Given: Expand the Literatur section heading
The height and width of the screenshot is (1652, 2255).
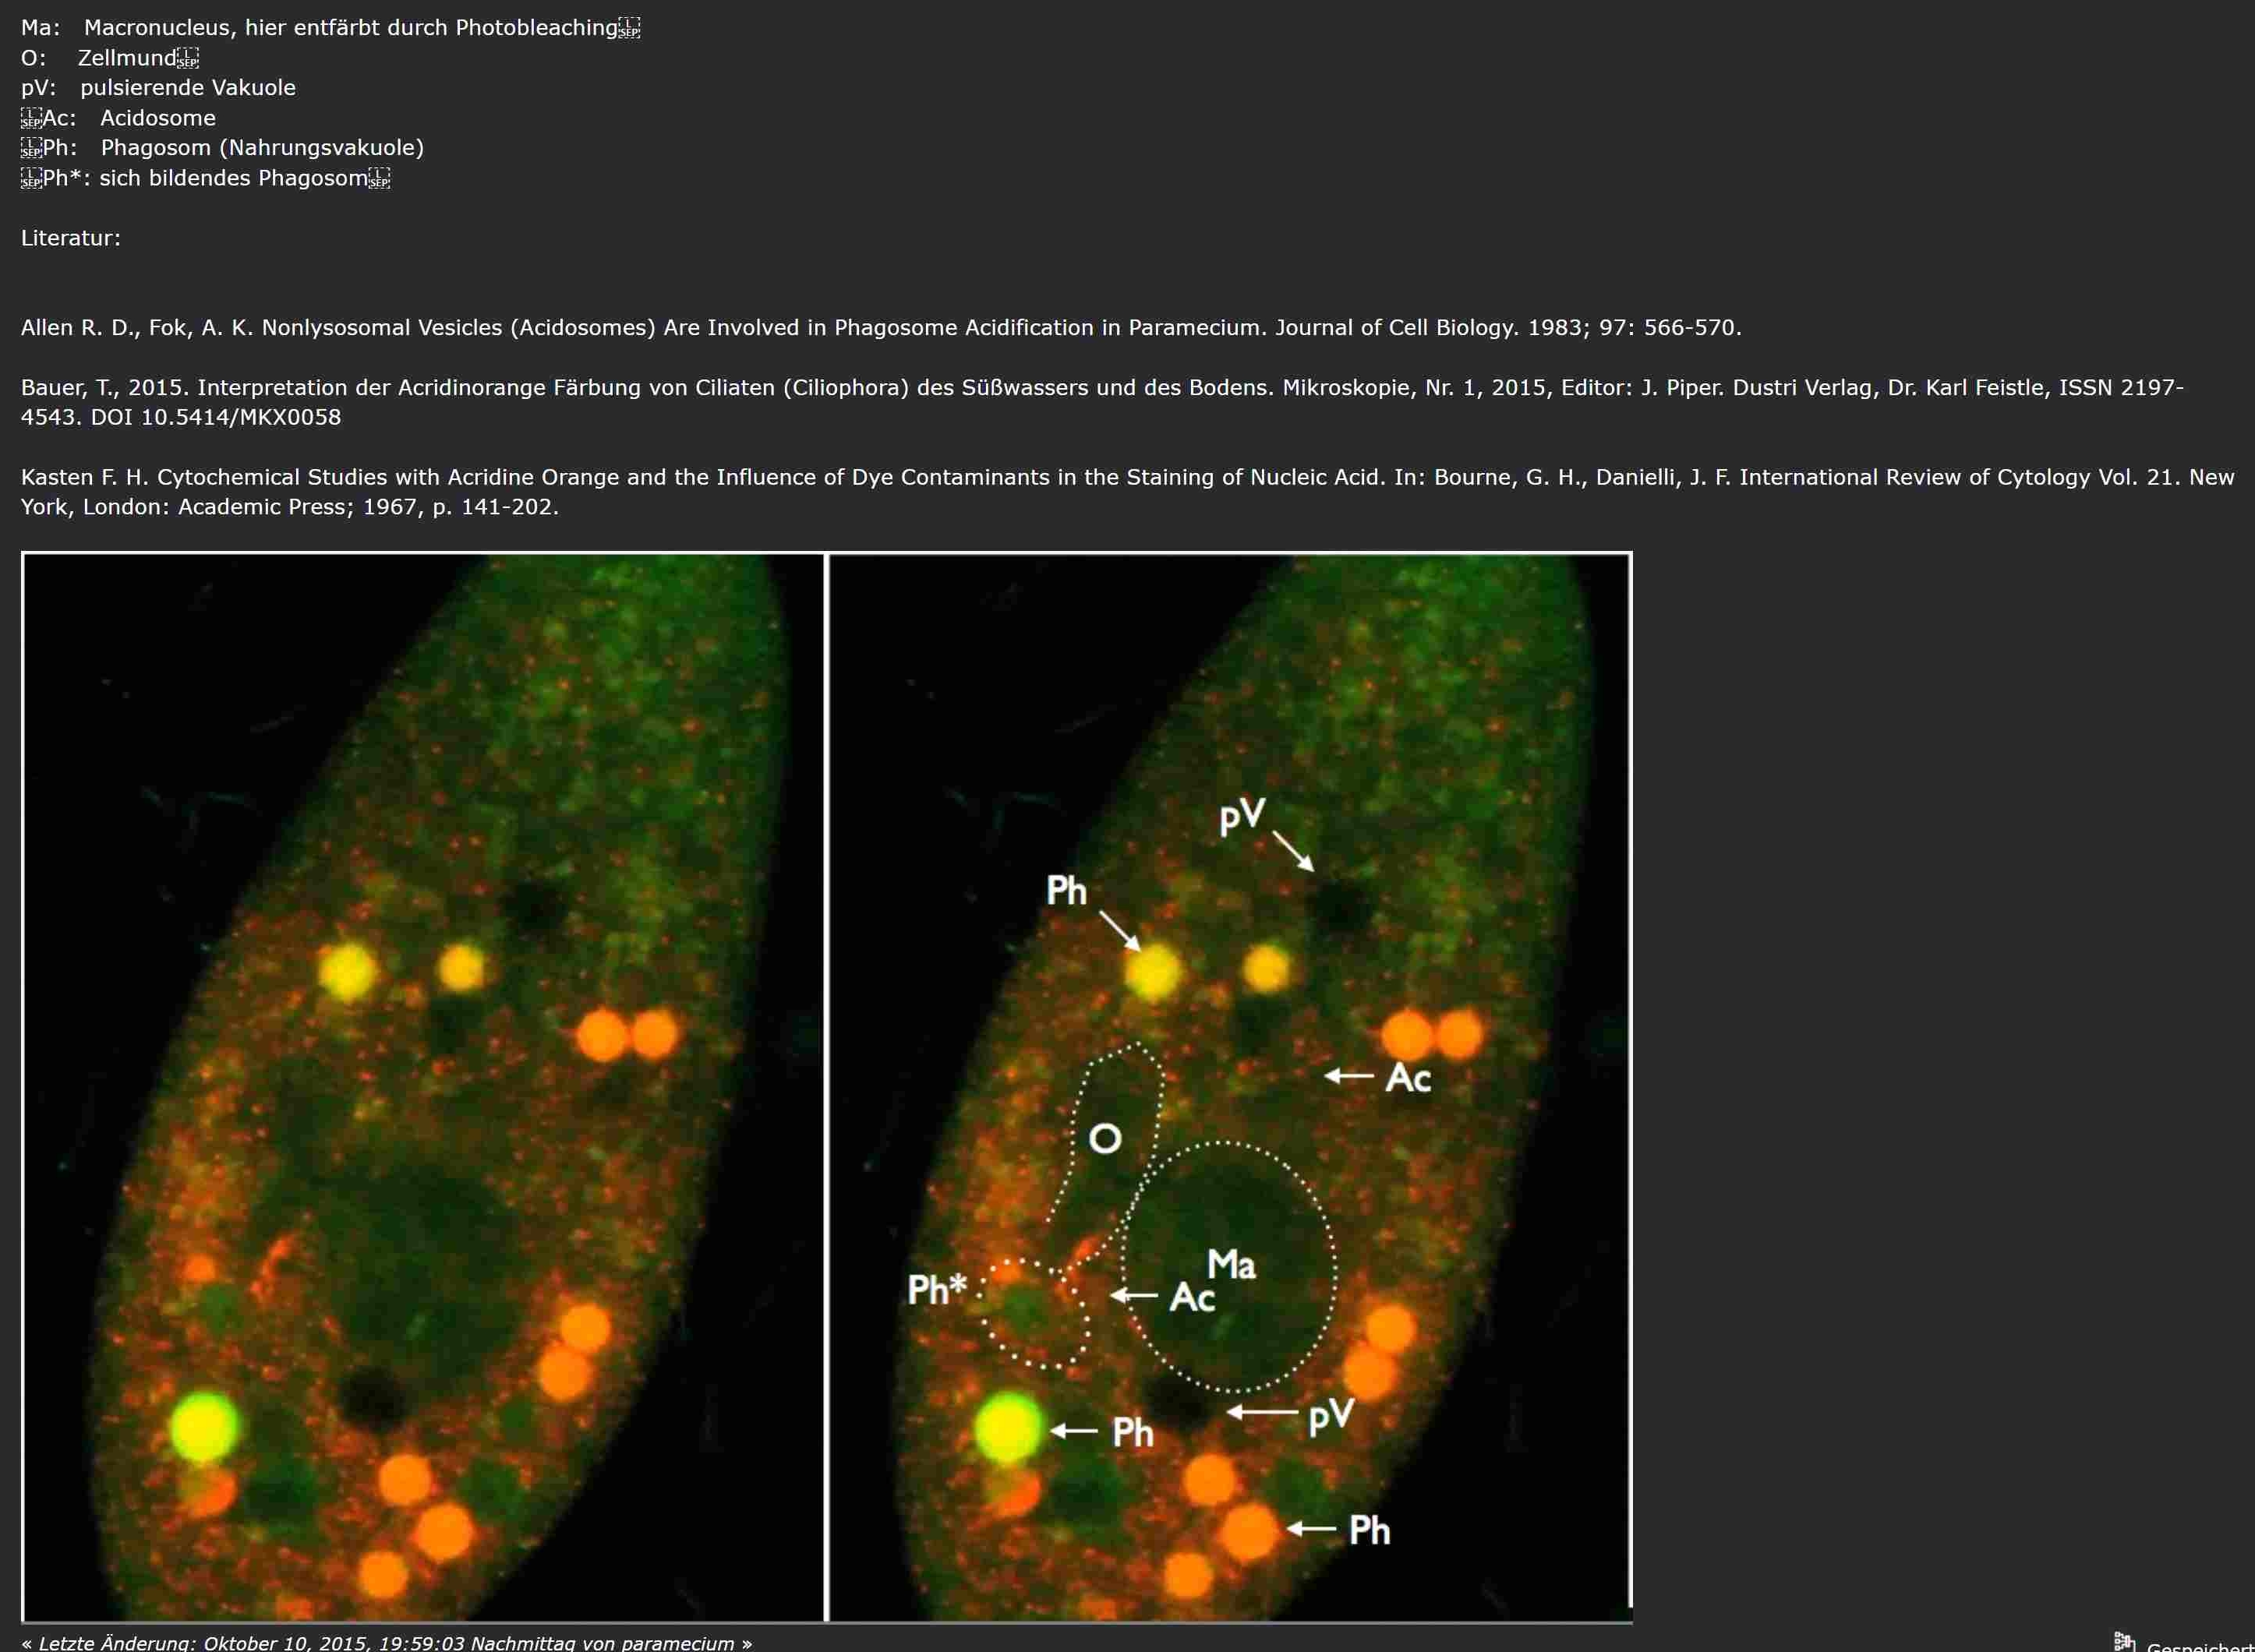Looking at the screenshot, I should [70, 238].
